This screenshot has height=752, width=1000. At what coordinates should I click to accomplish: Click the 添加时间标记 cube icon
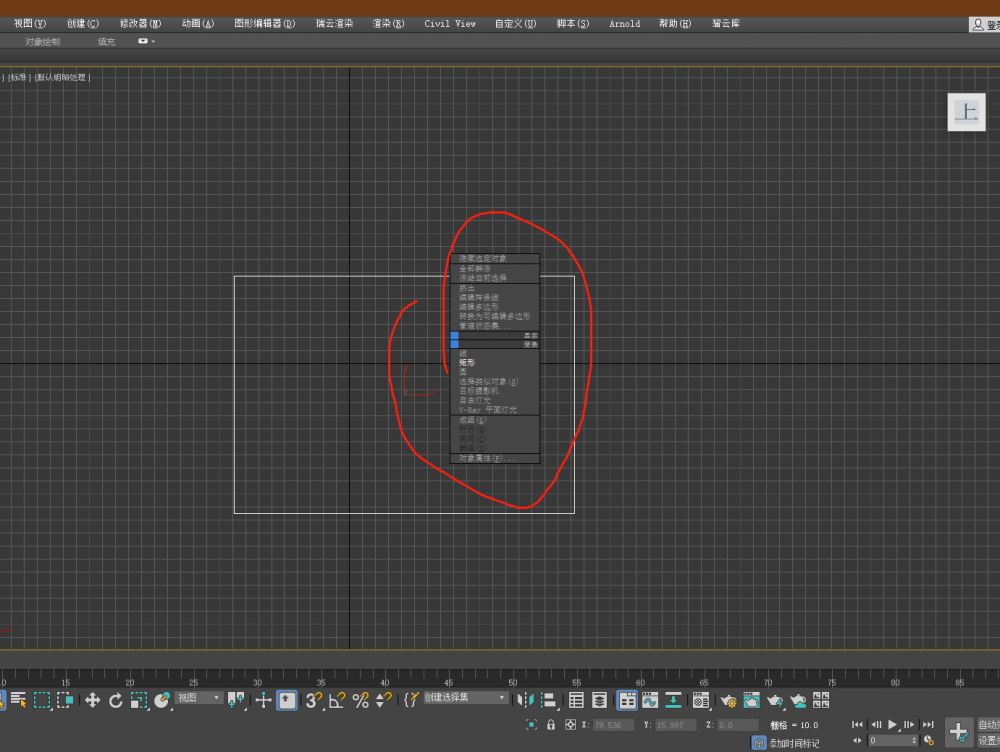tap(759, 743)
